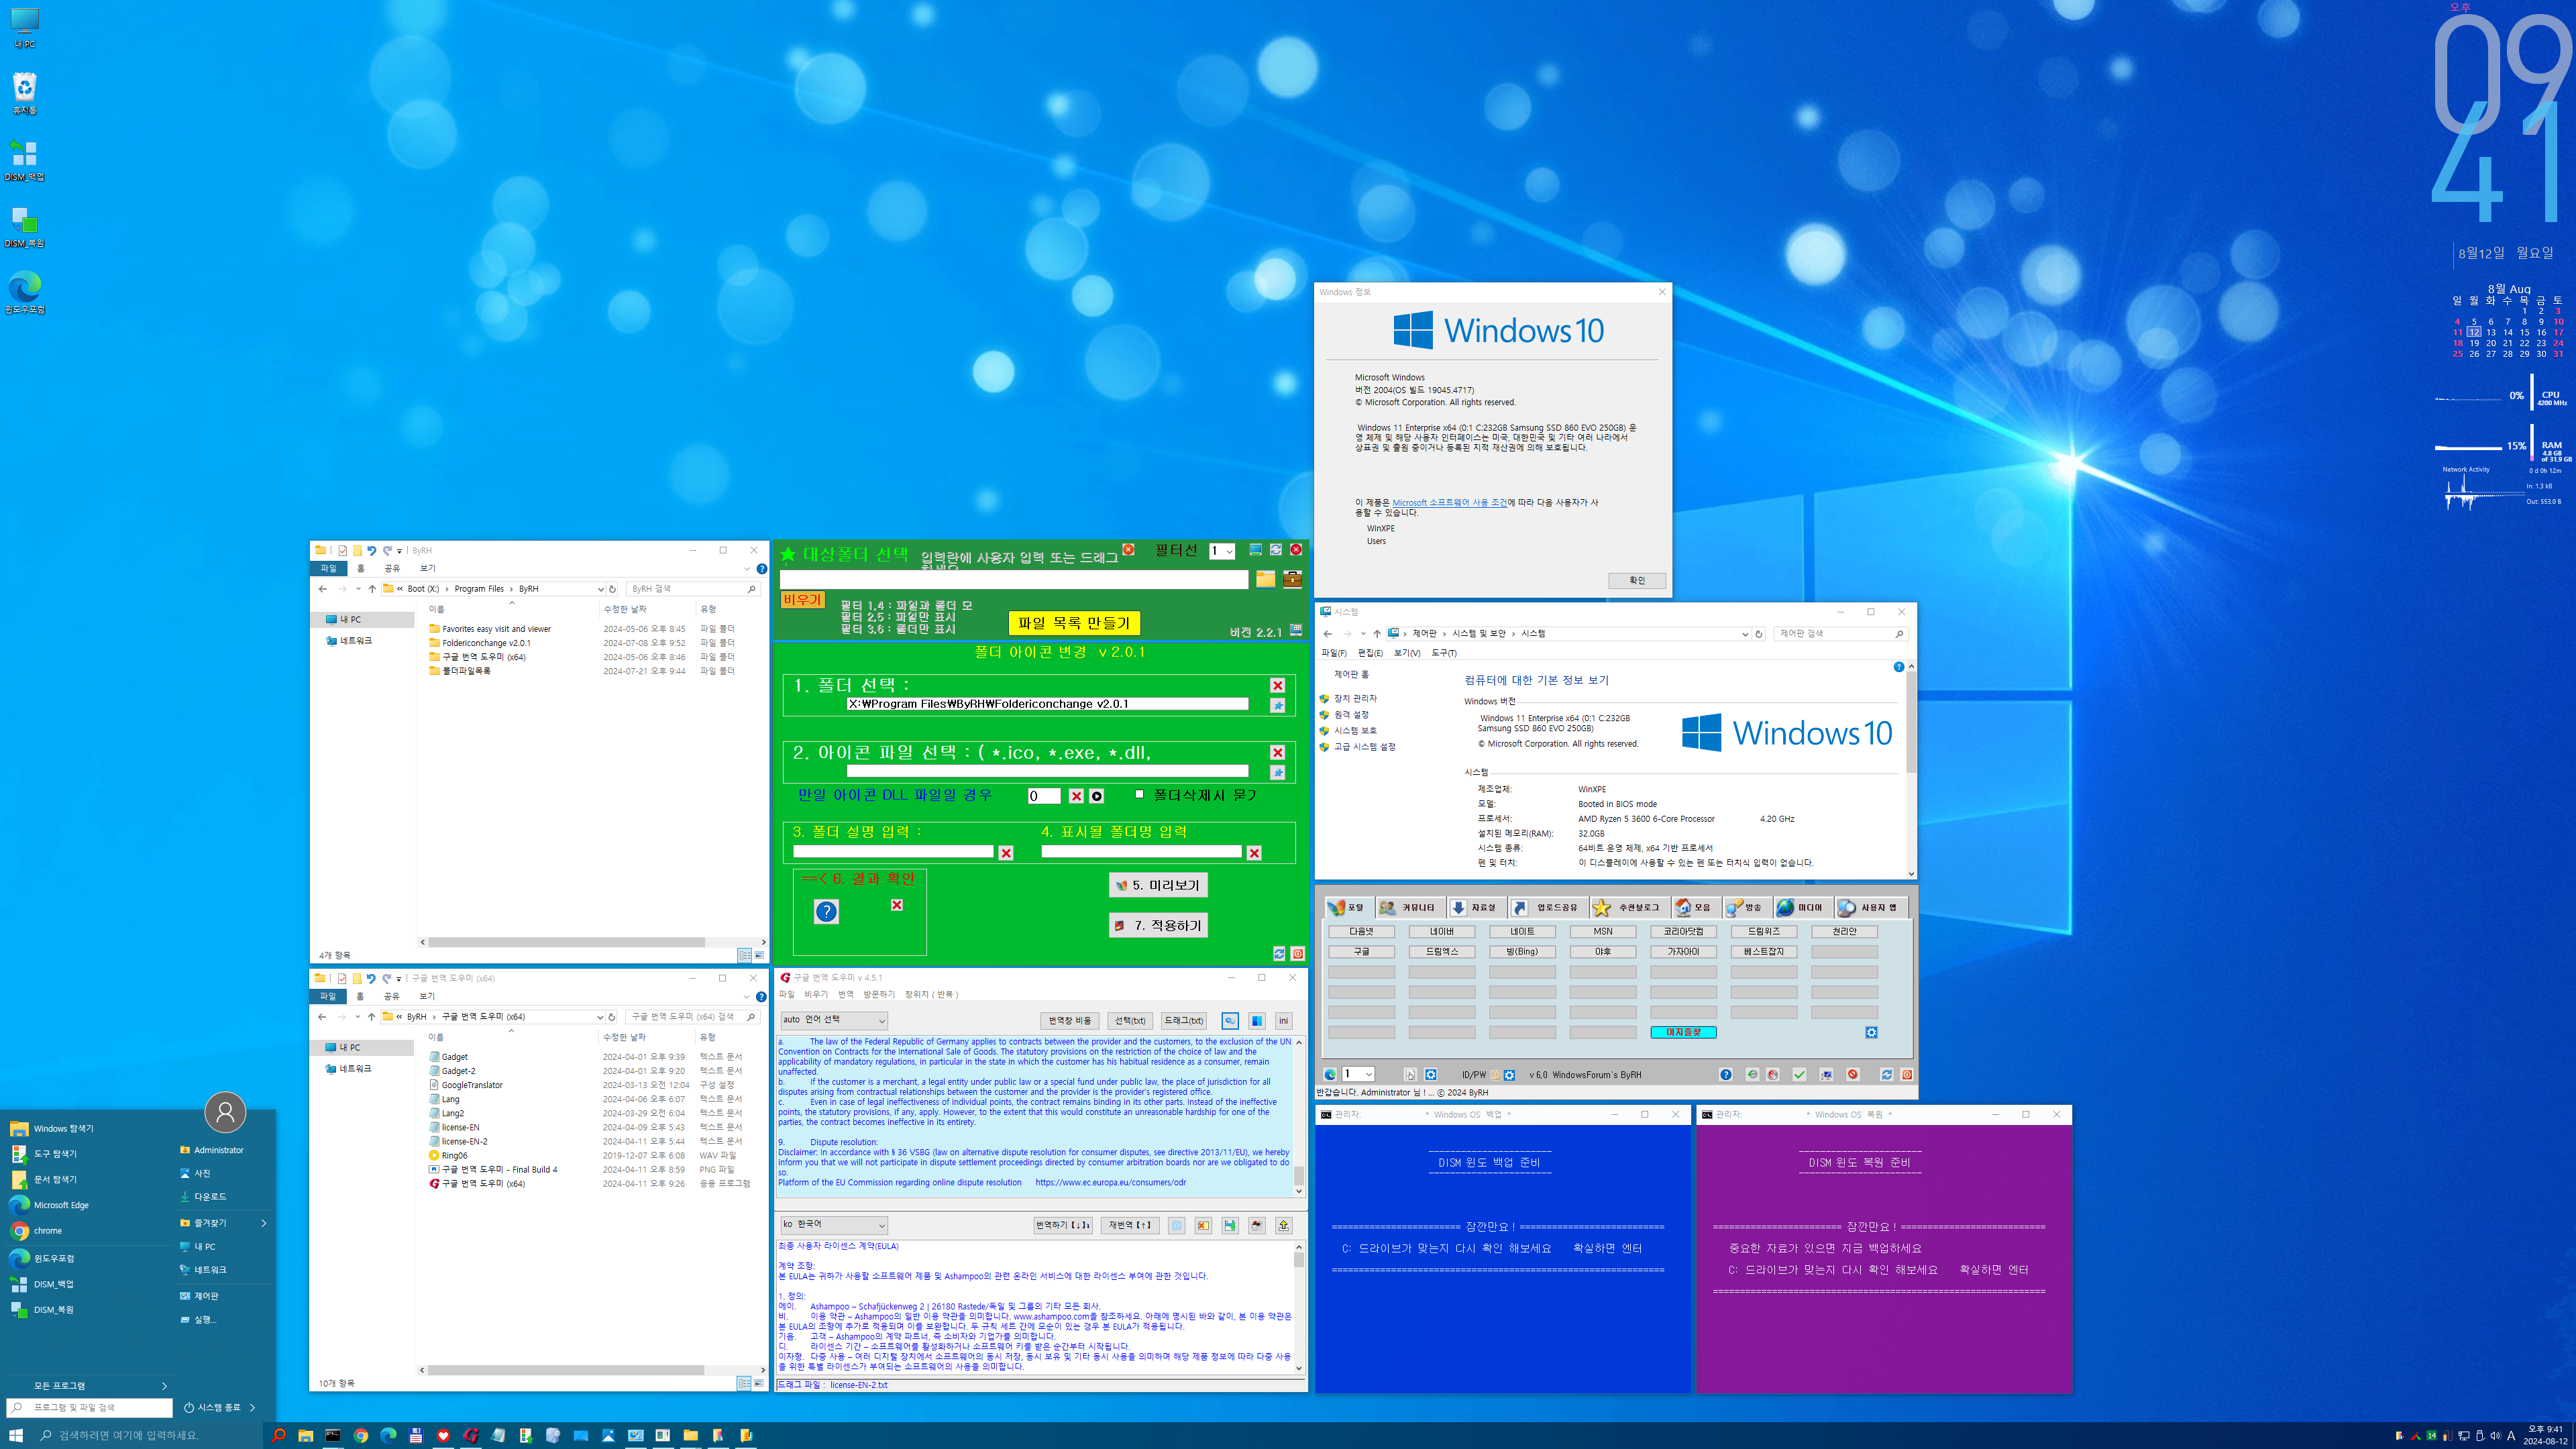
Task: Click the yellow folder browse icon
Action: (x=1265, y=579)
